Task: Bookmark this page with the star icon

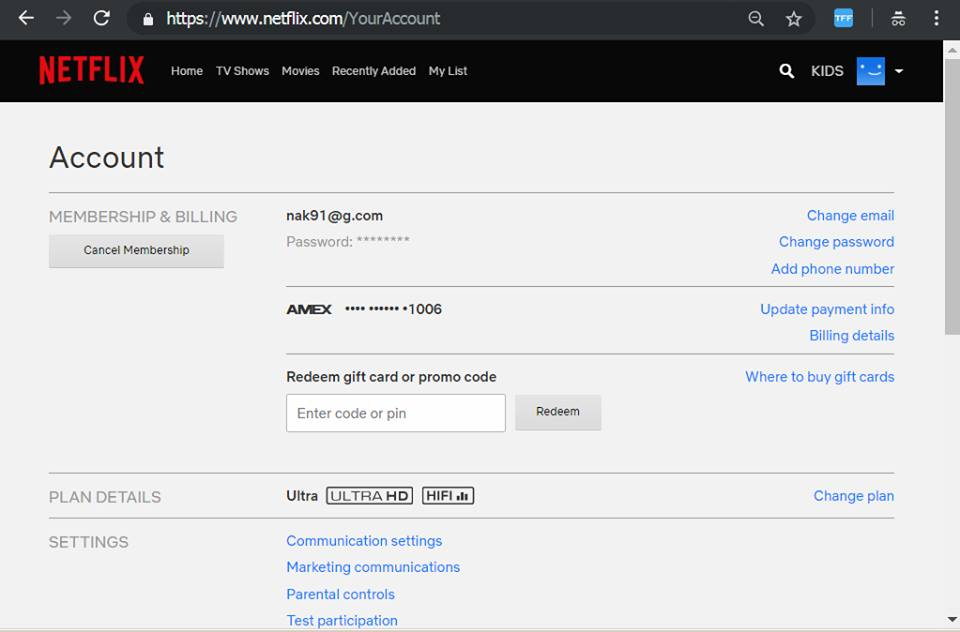Action: tap(793, 19)
